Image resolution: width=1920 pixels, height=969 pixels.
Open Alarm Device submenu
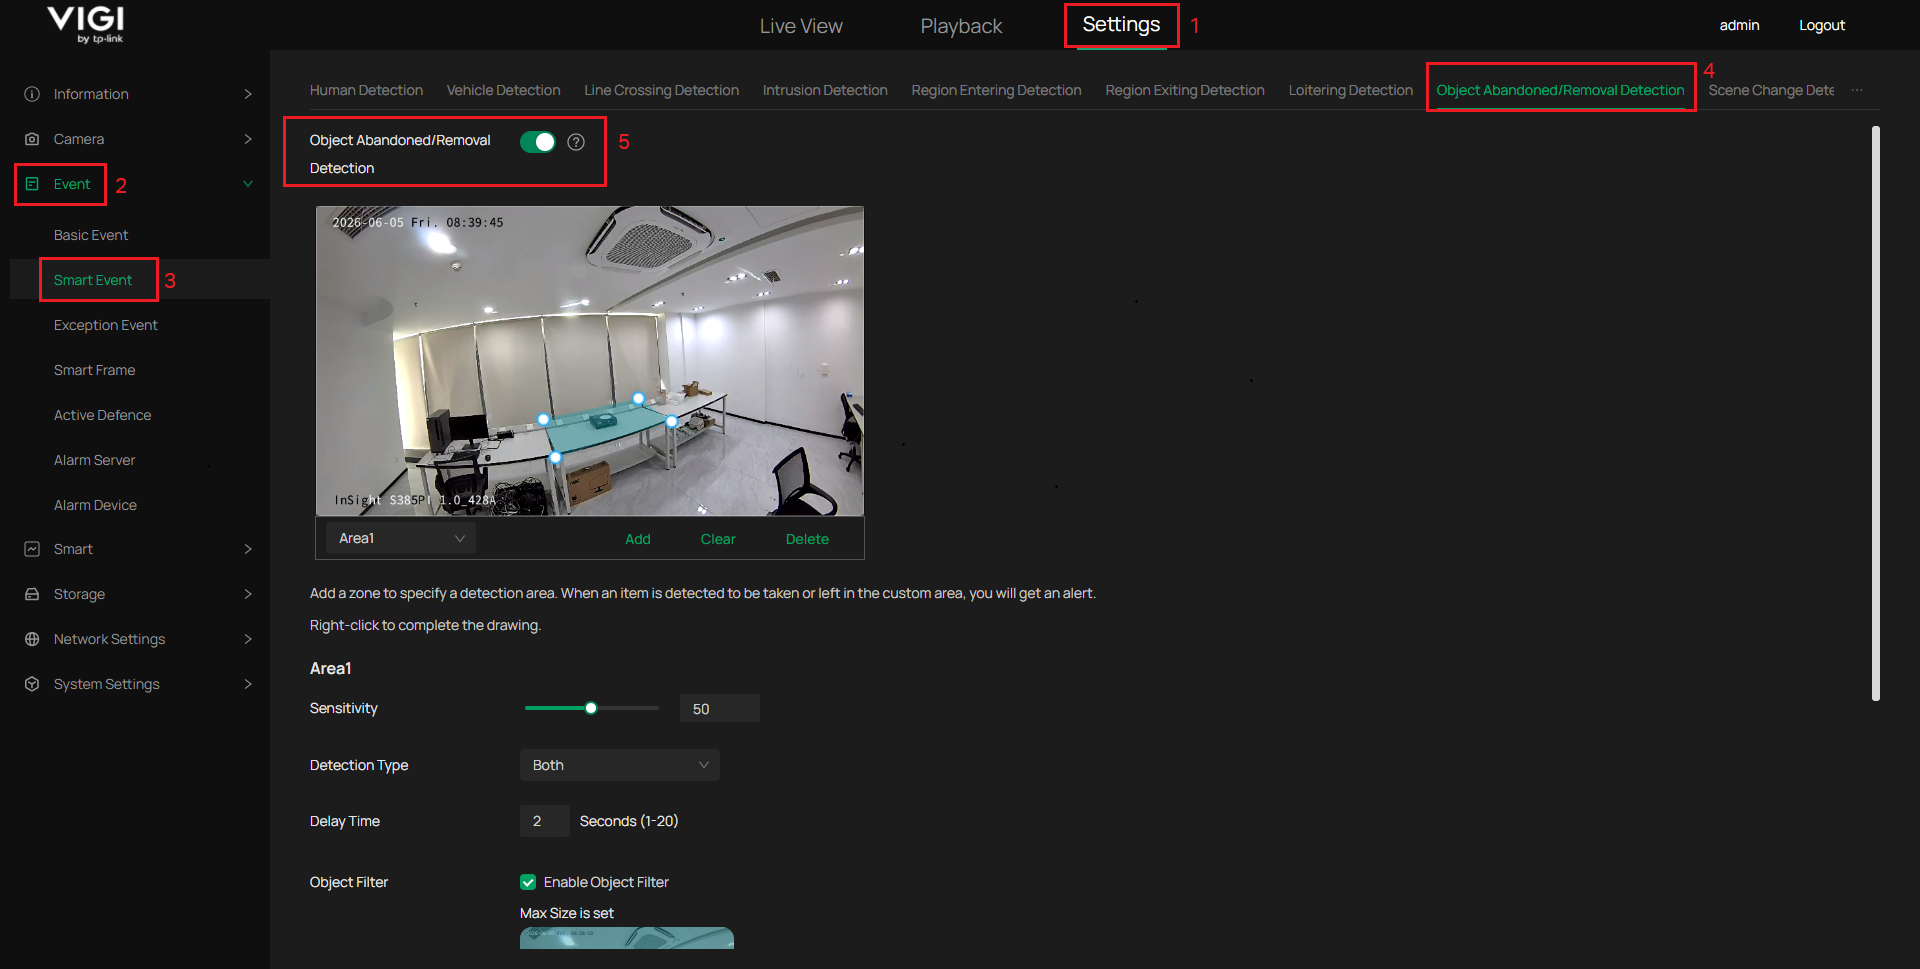click(x=95, y=505)
